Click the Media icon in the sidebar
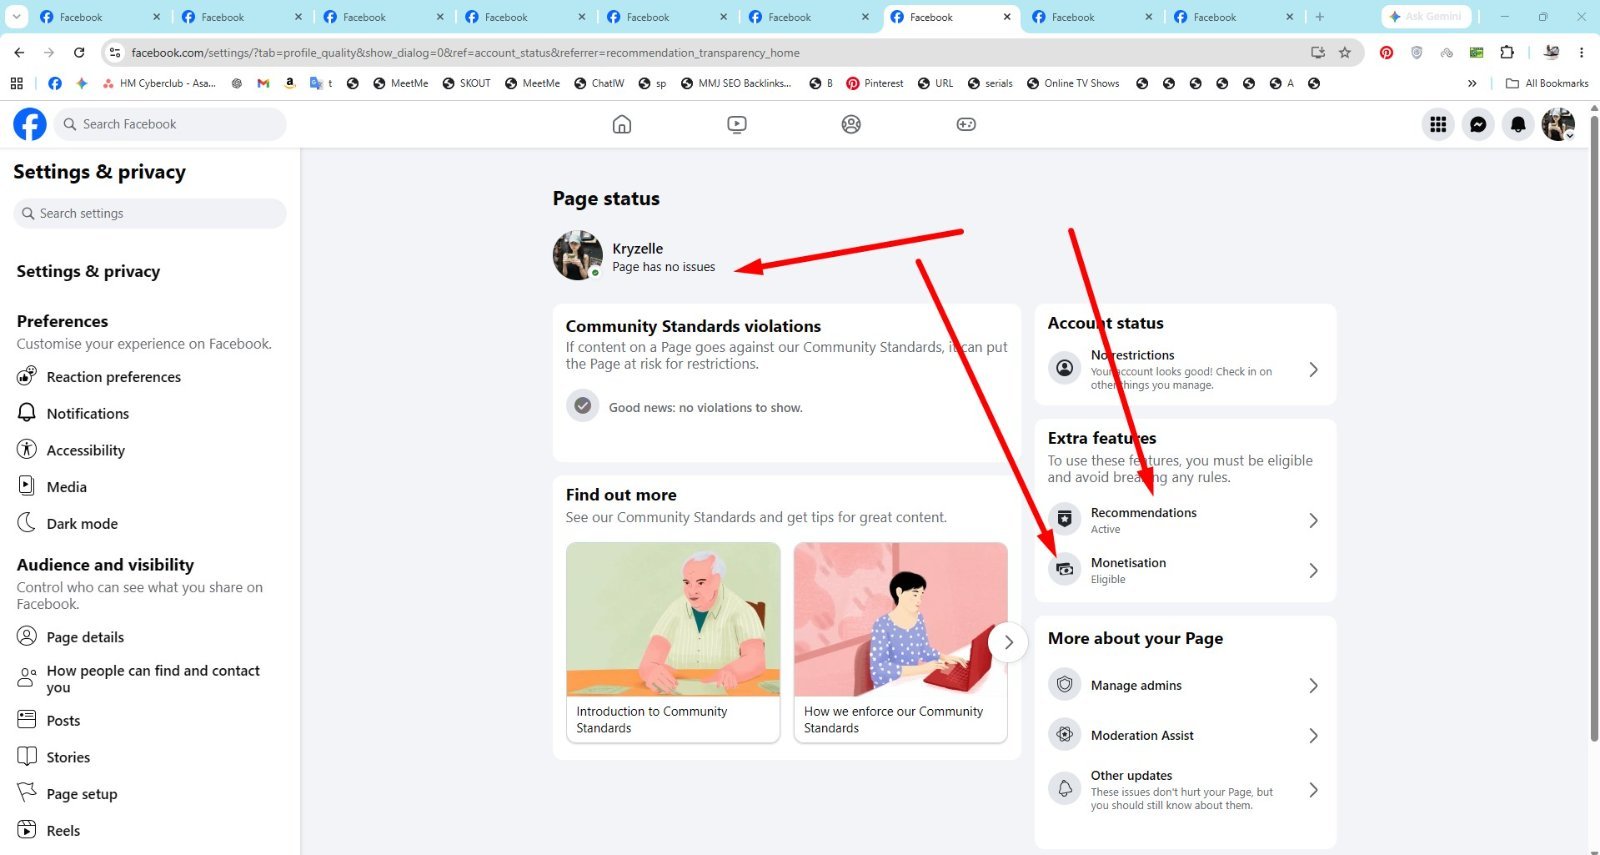This screenshot has height=855, width=1600. click(27, 486)
